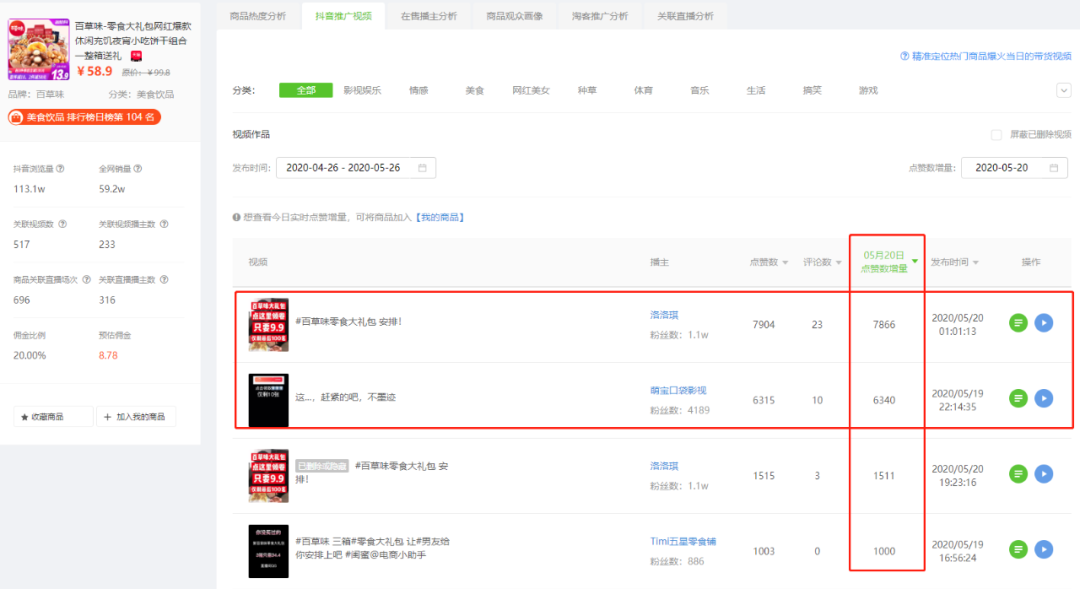Select the 影视娱乐 category filter

362,90
